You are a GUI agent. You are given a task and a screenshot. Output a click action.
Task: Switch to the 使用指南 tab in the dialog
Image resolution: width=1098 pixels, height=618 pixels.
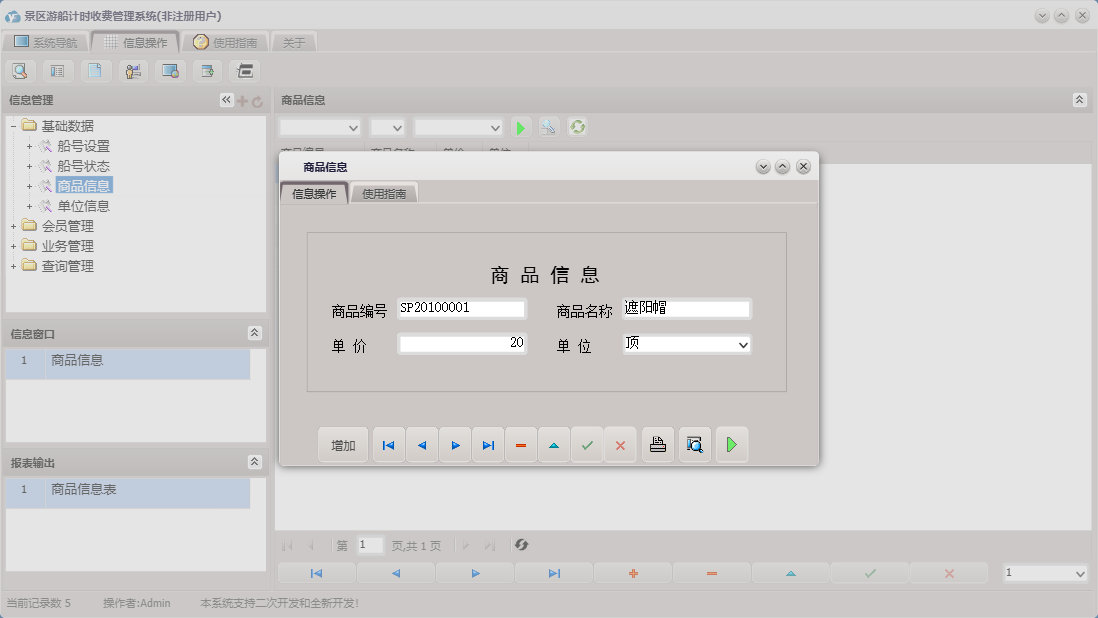(x=386, y=192)
